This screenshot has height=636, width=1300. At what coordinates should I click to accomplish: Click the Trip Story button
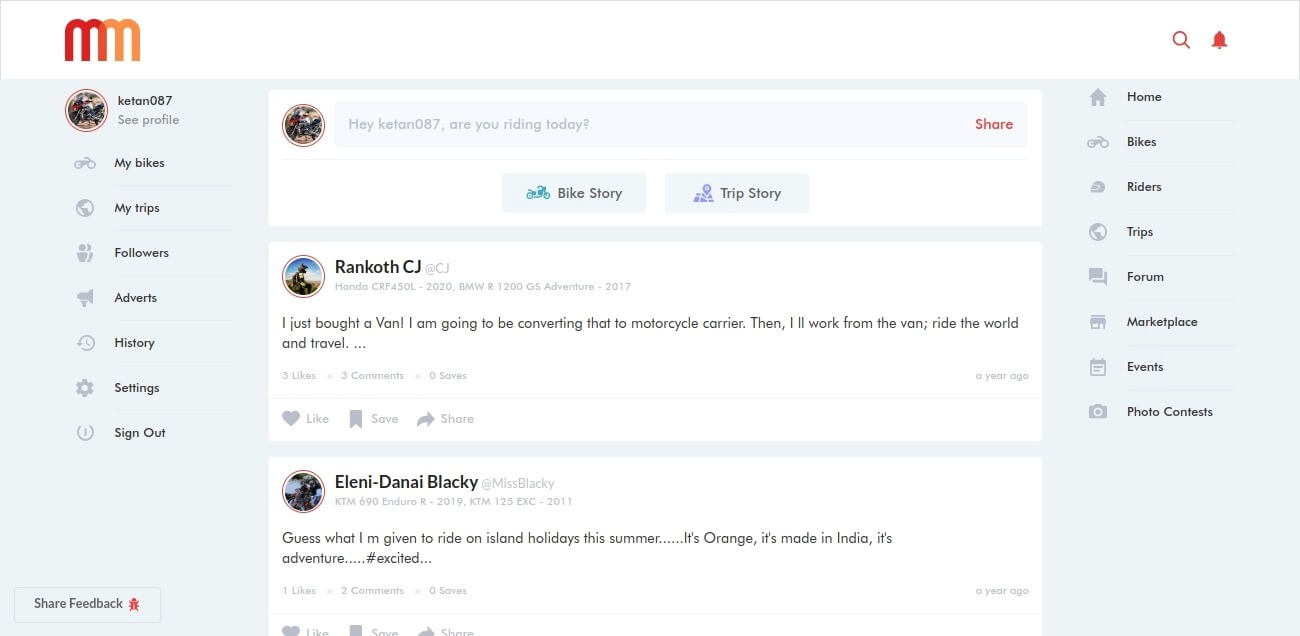click(737, 193)
